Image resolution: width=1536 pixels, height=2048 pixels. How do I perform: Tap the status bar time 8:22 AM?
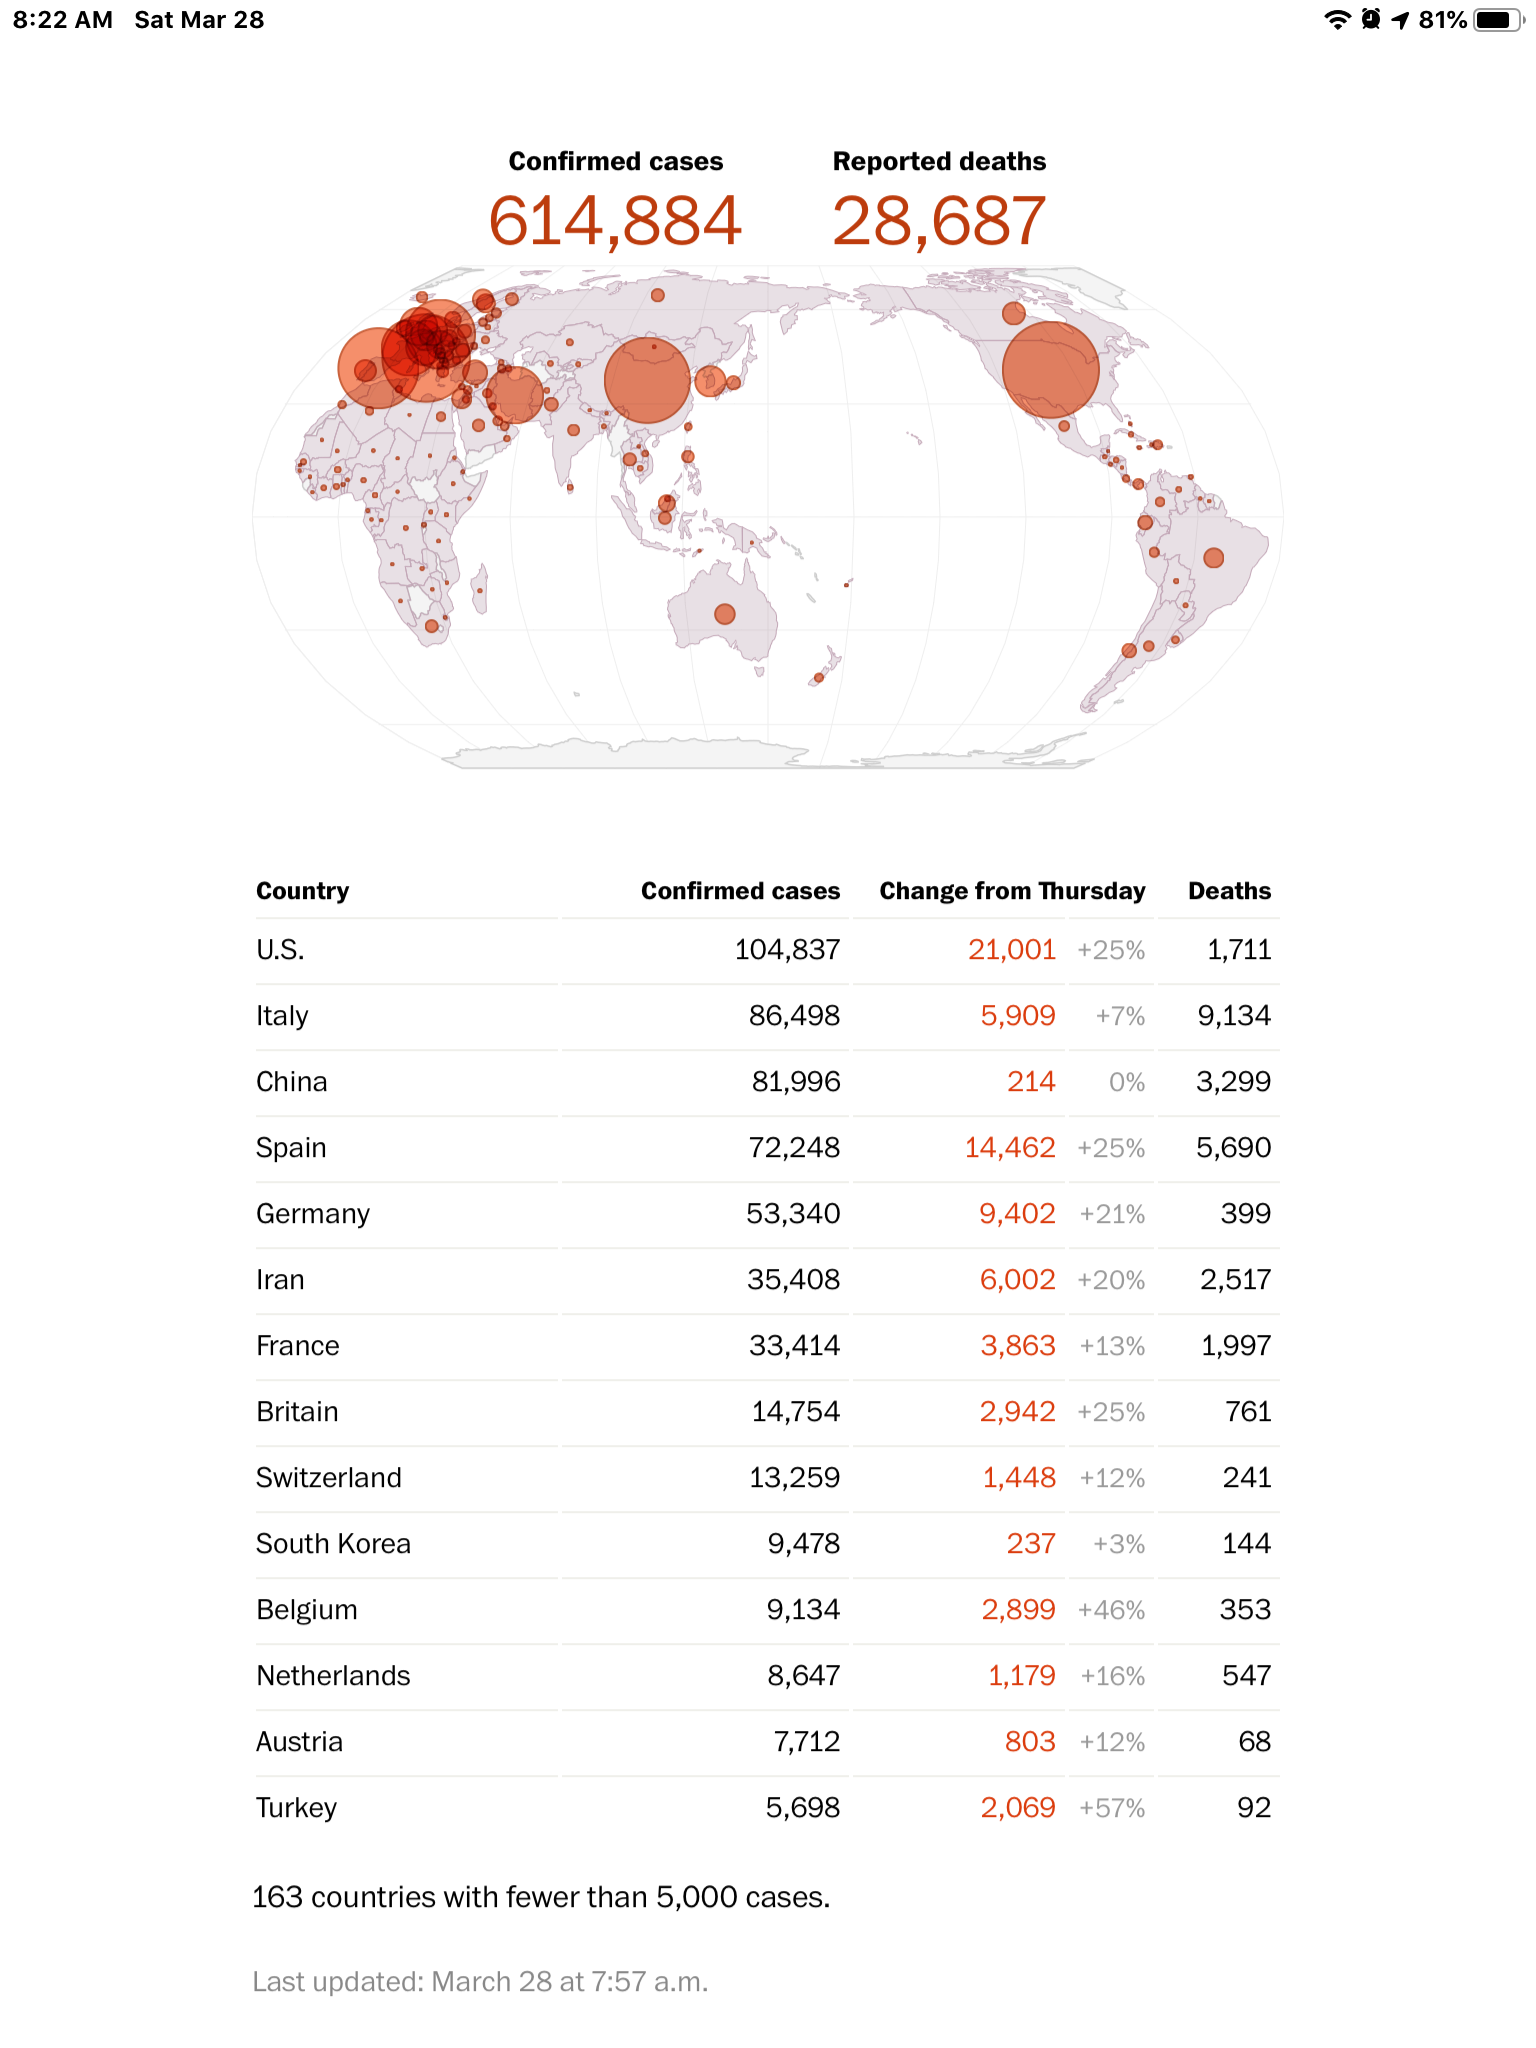(63, 20)
